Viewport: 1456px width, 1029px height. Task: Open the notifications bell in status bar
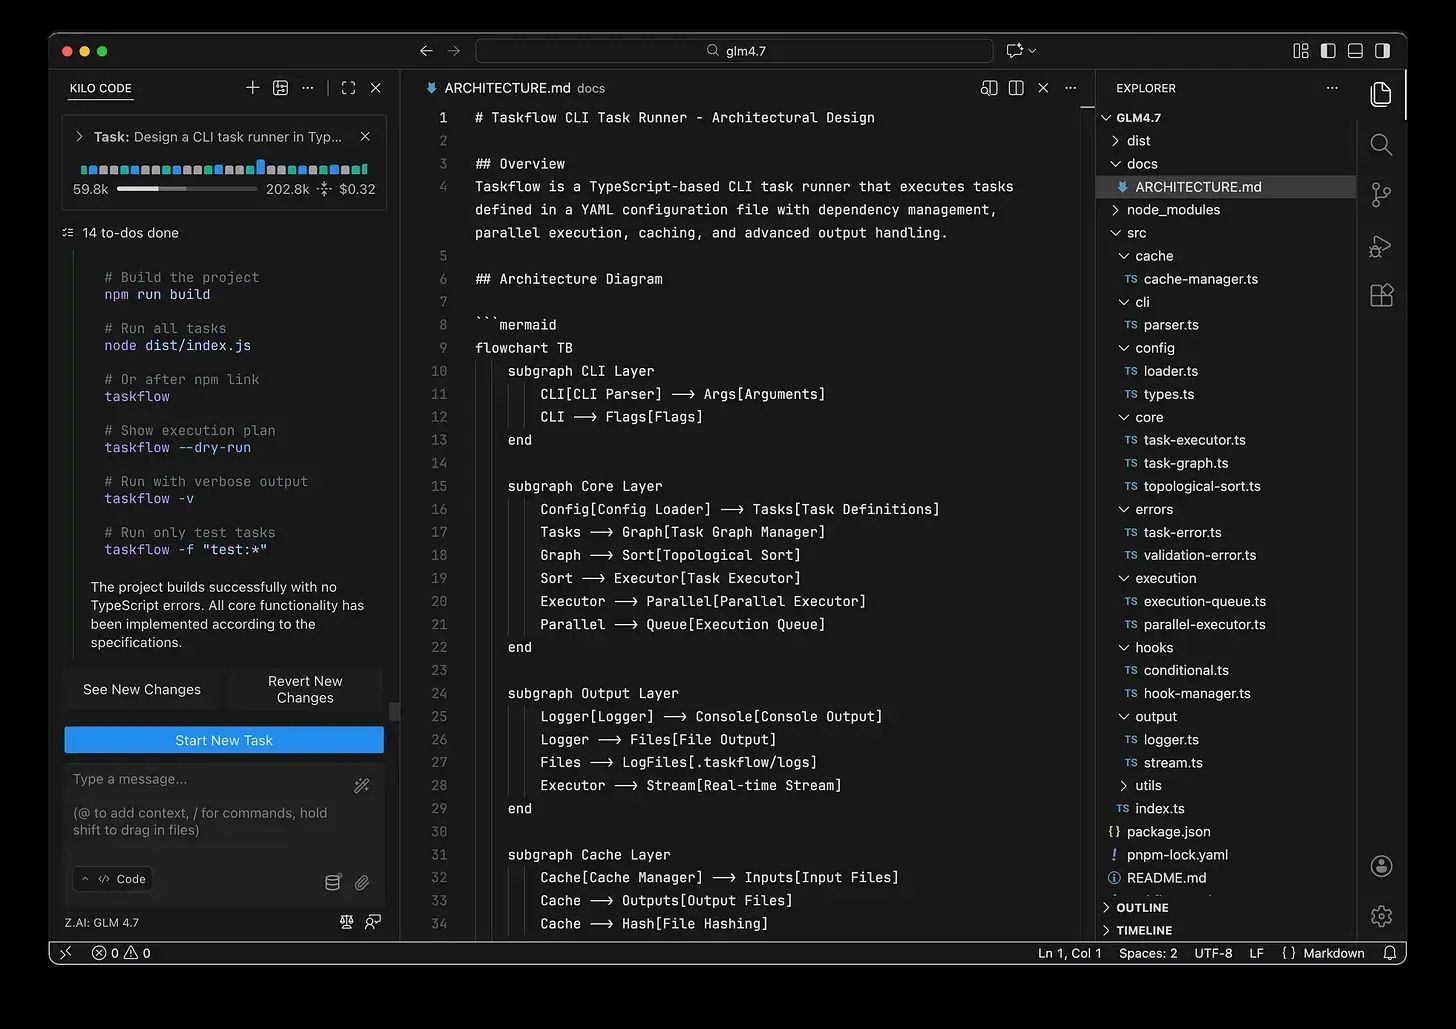(1389, 953)
